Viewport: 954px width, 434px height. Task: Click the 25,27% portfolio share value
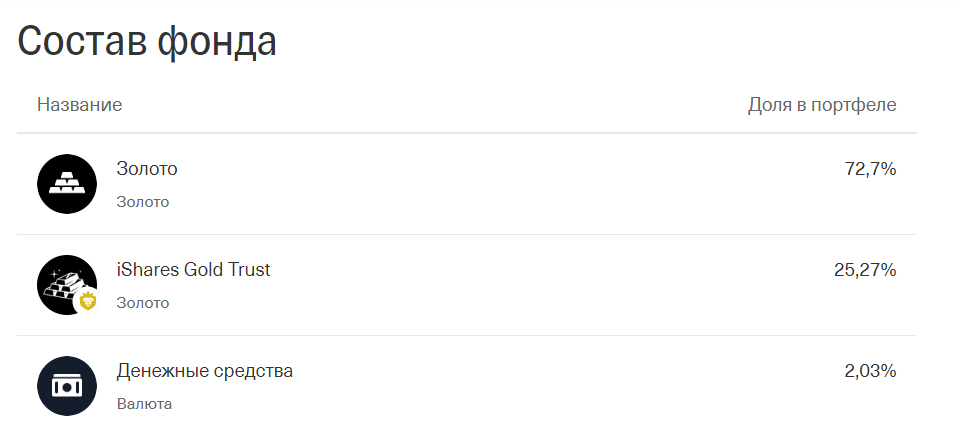[865, 270]
